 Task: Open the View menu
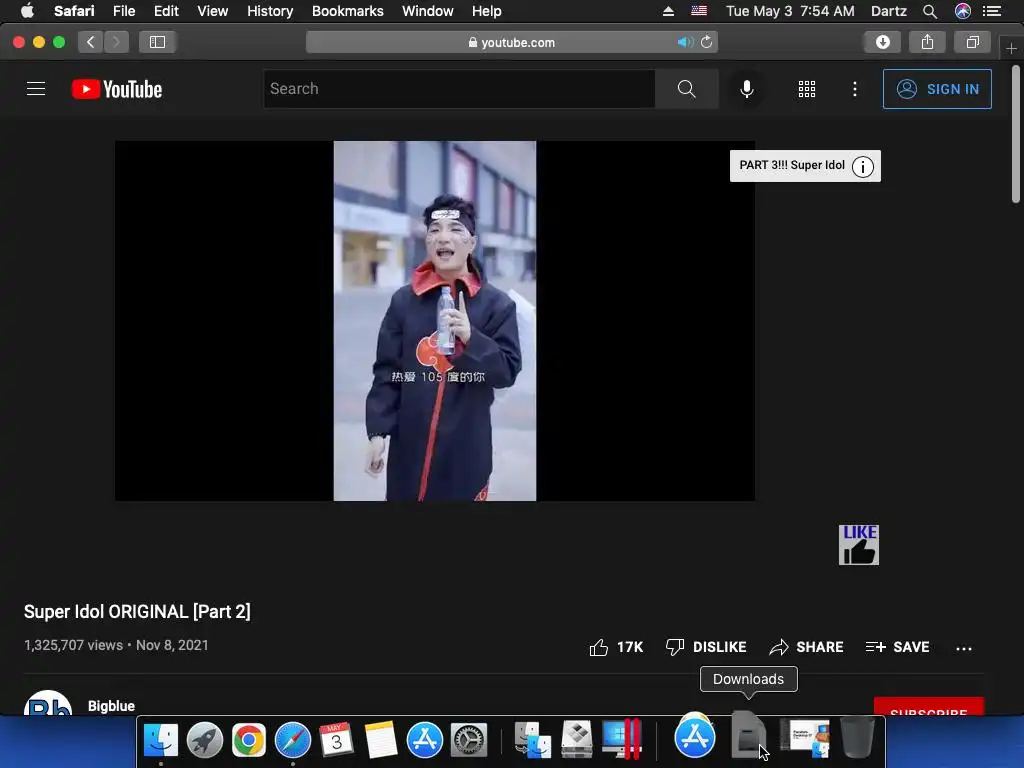pos(213,11)
